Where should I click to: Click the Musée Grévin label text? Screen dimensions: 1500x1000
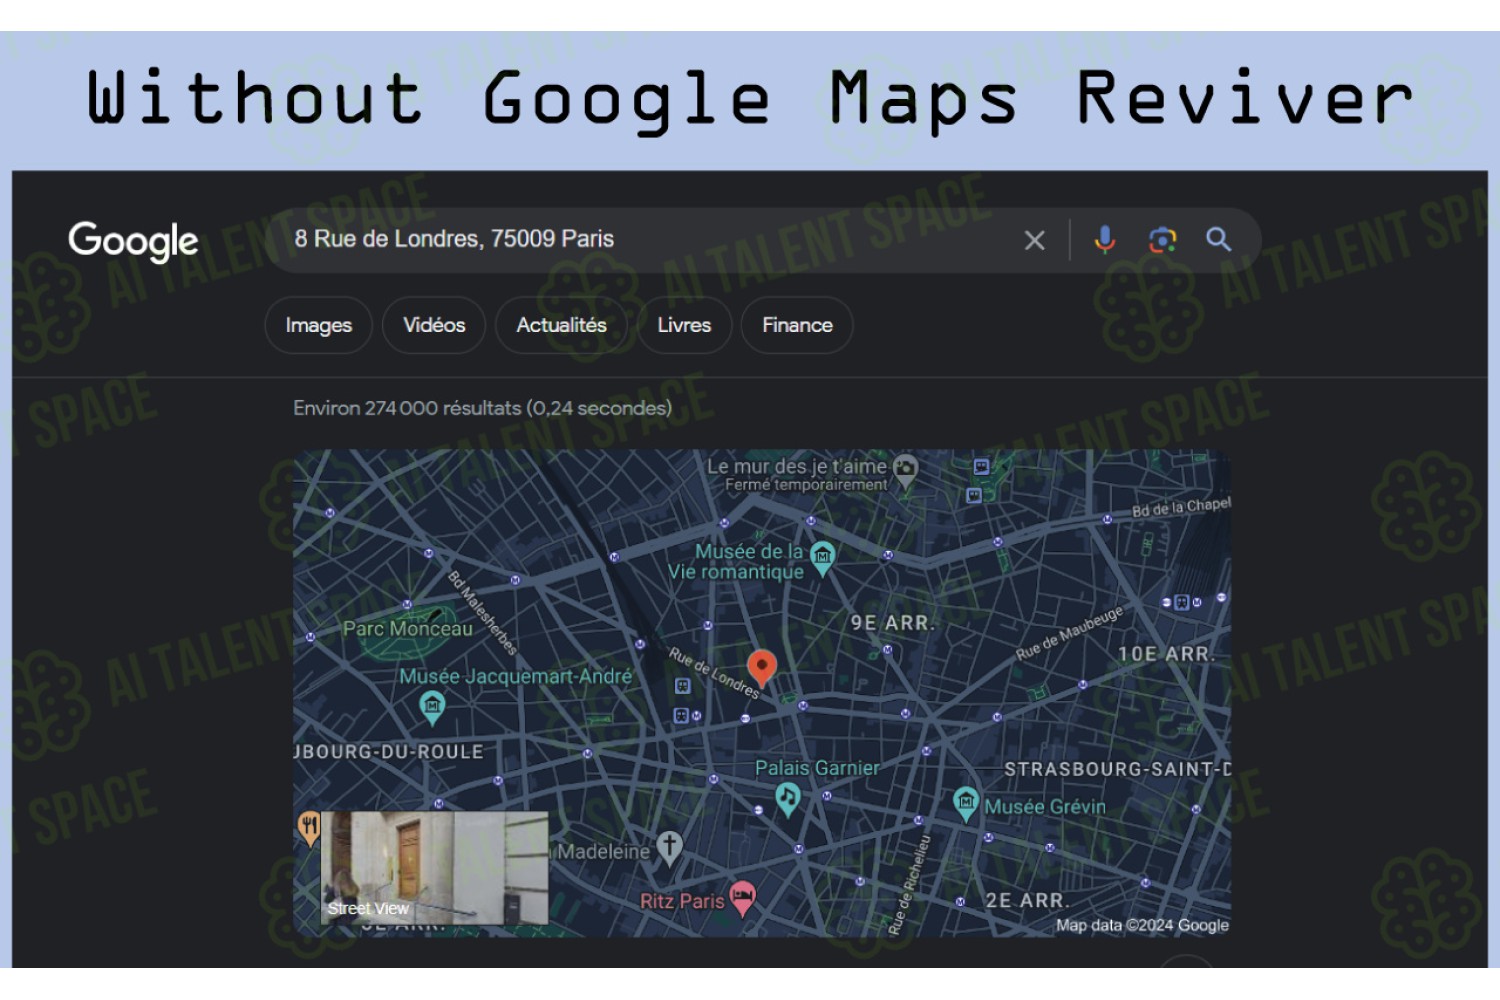(1046, 807)
